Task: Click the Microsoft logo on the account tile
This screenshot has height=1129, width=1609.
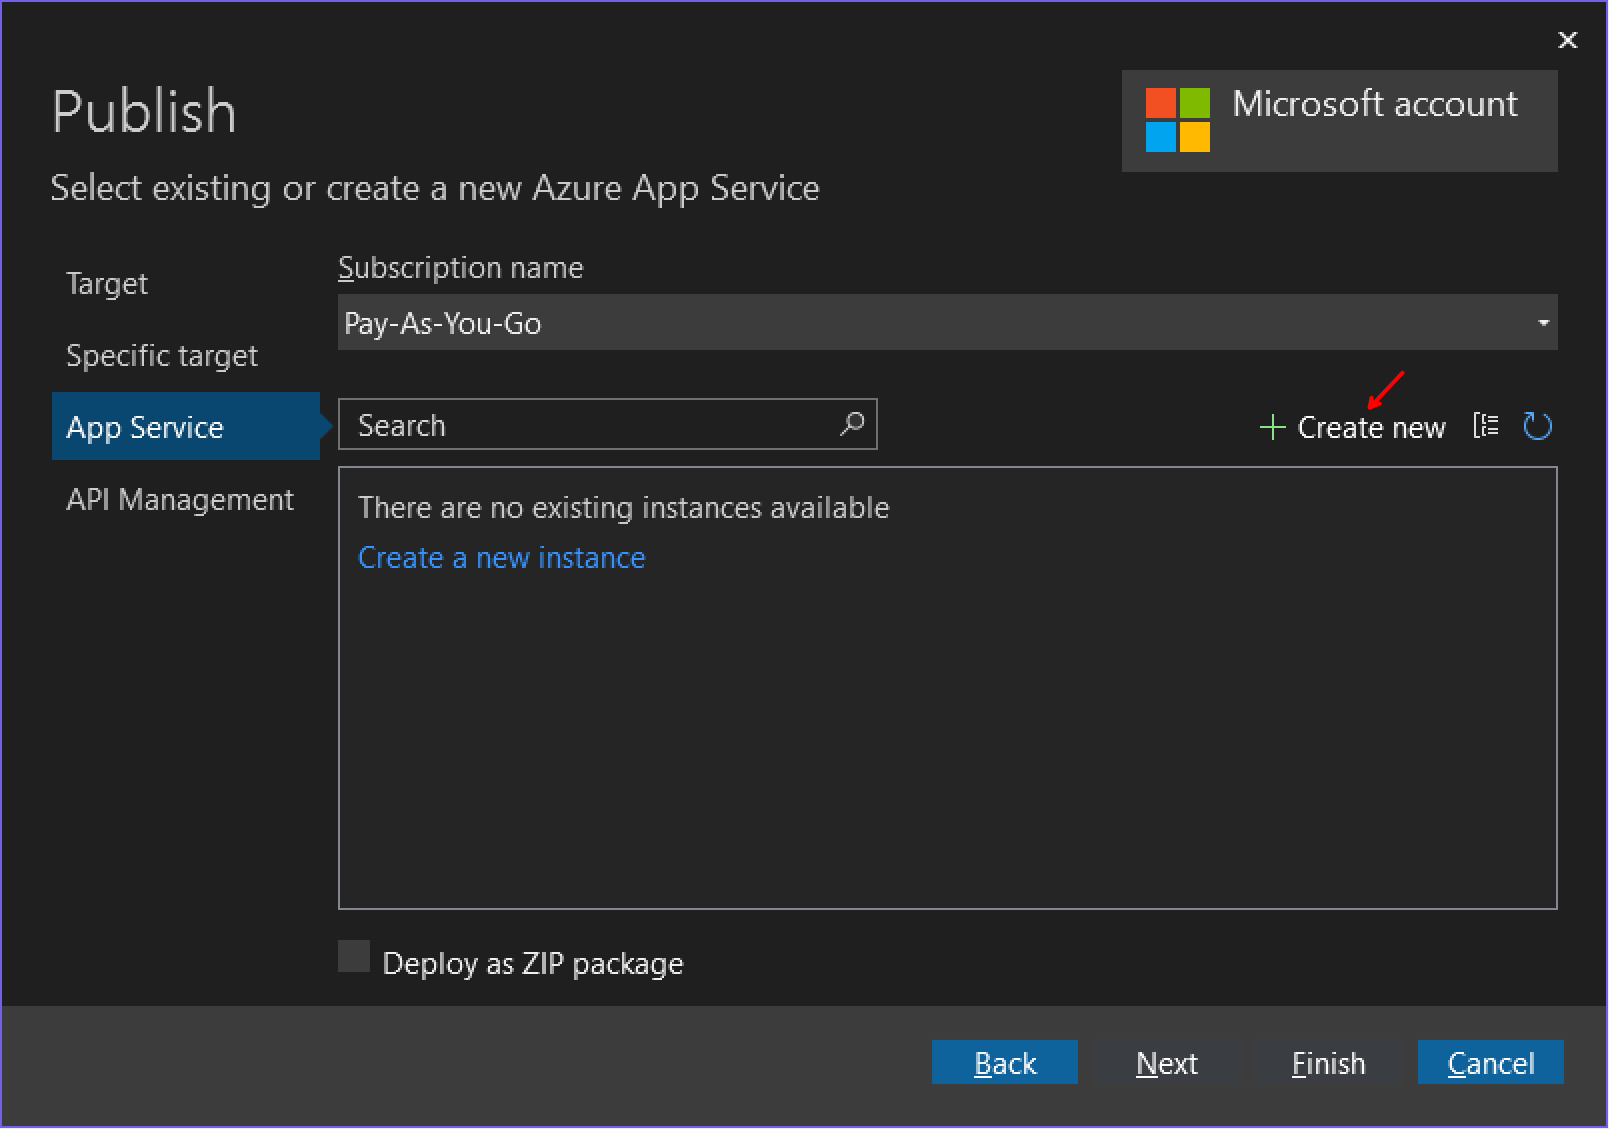Action: click(1178, 120)
